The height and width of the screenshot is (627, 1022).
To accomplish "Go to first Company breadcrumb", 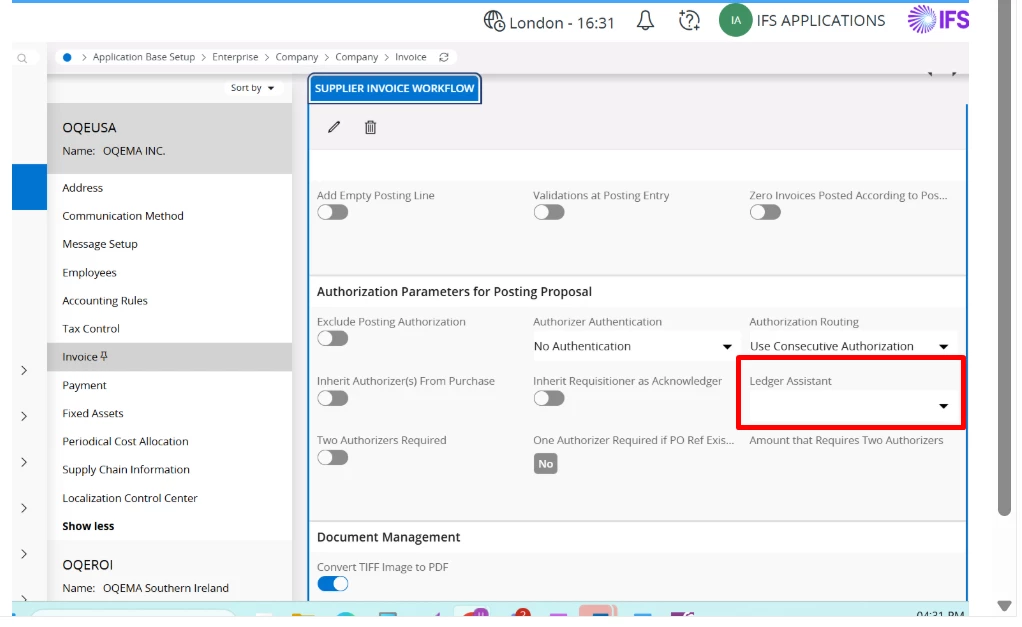I will 297,57.
